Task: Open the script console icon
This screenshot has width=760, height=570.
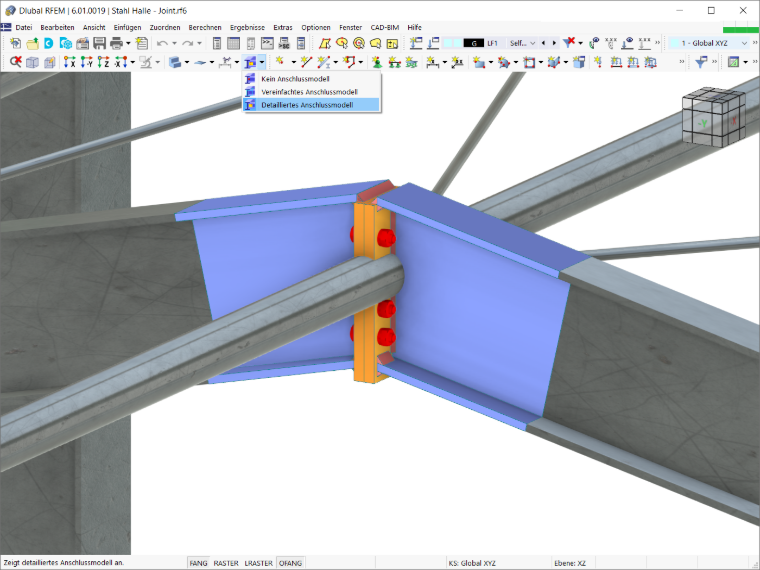Action: tap(267, 43)
